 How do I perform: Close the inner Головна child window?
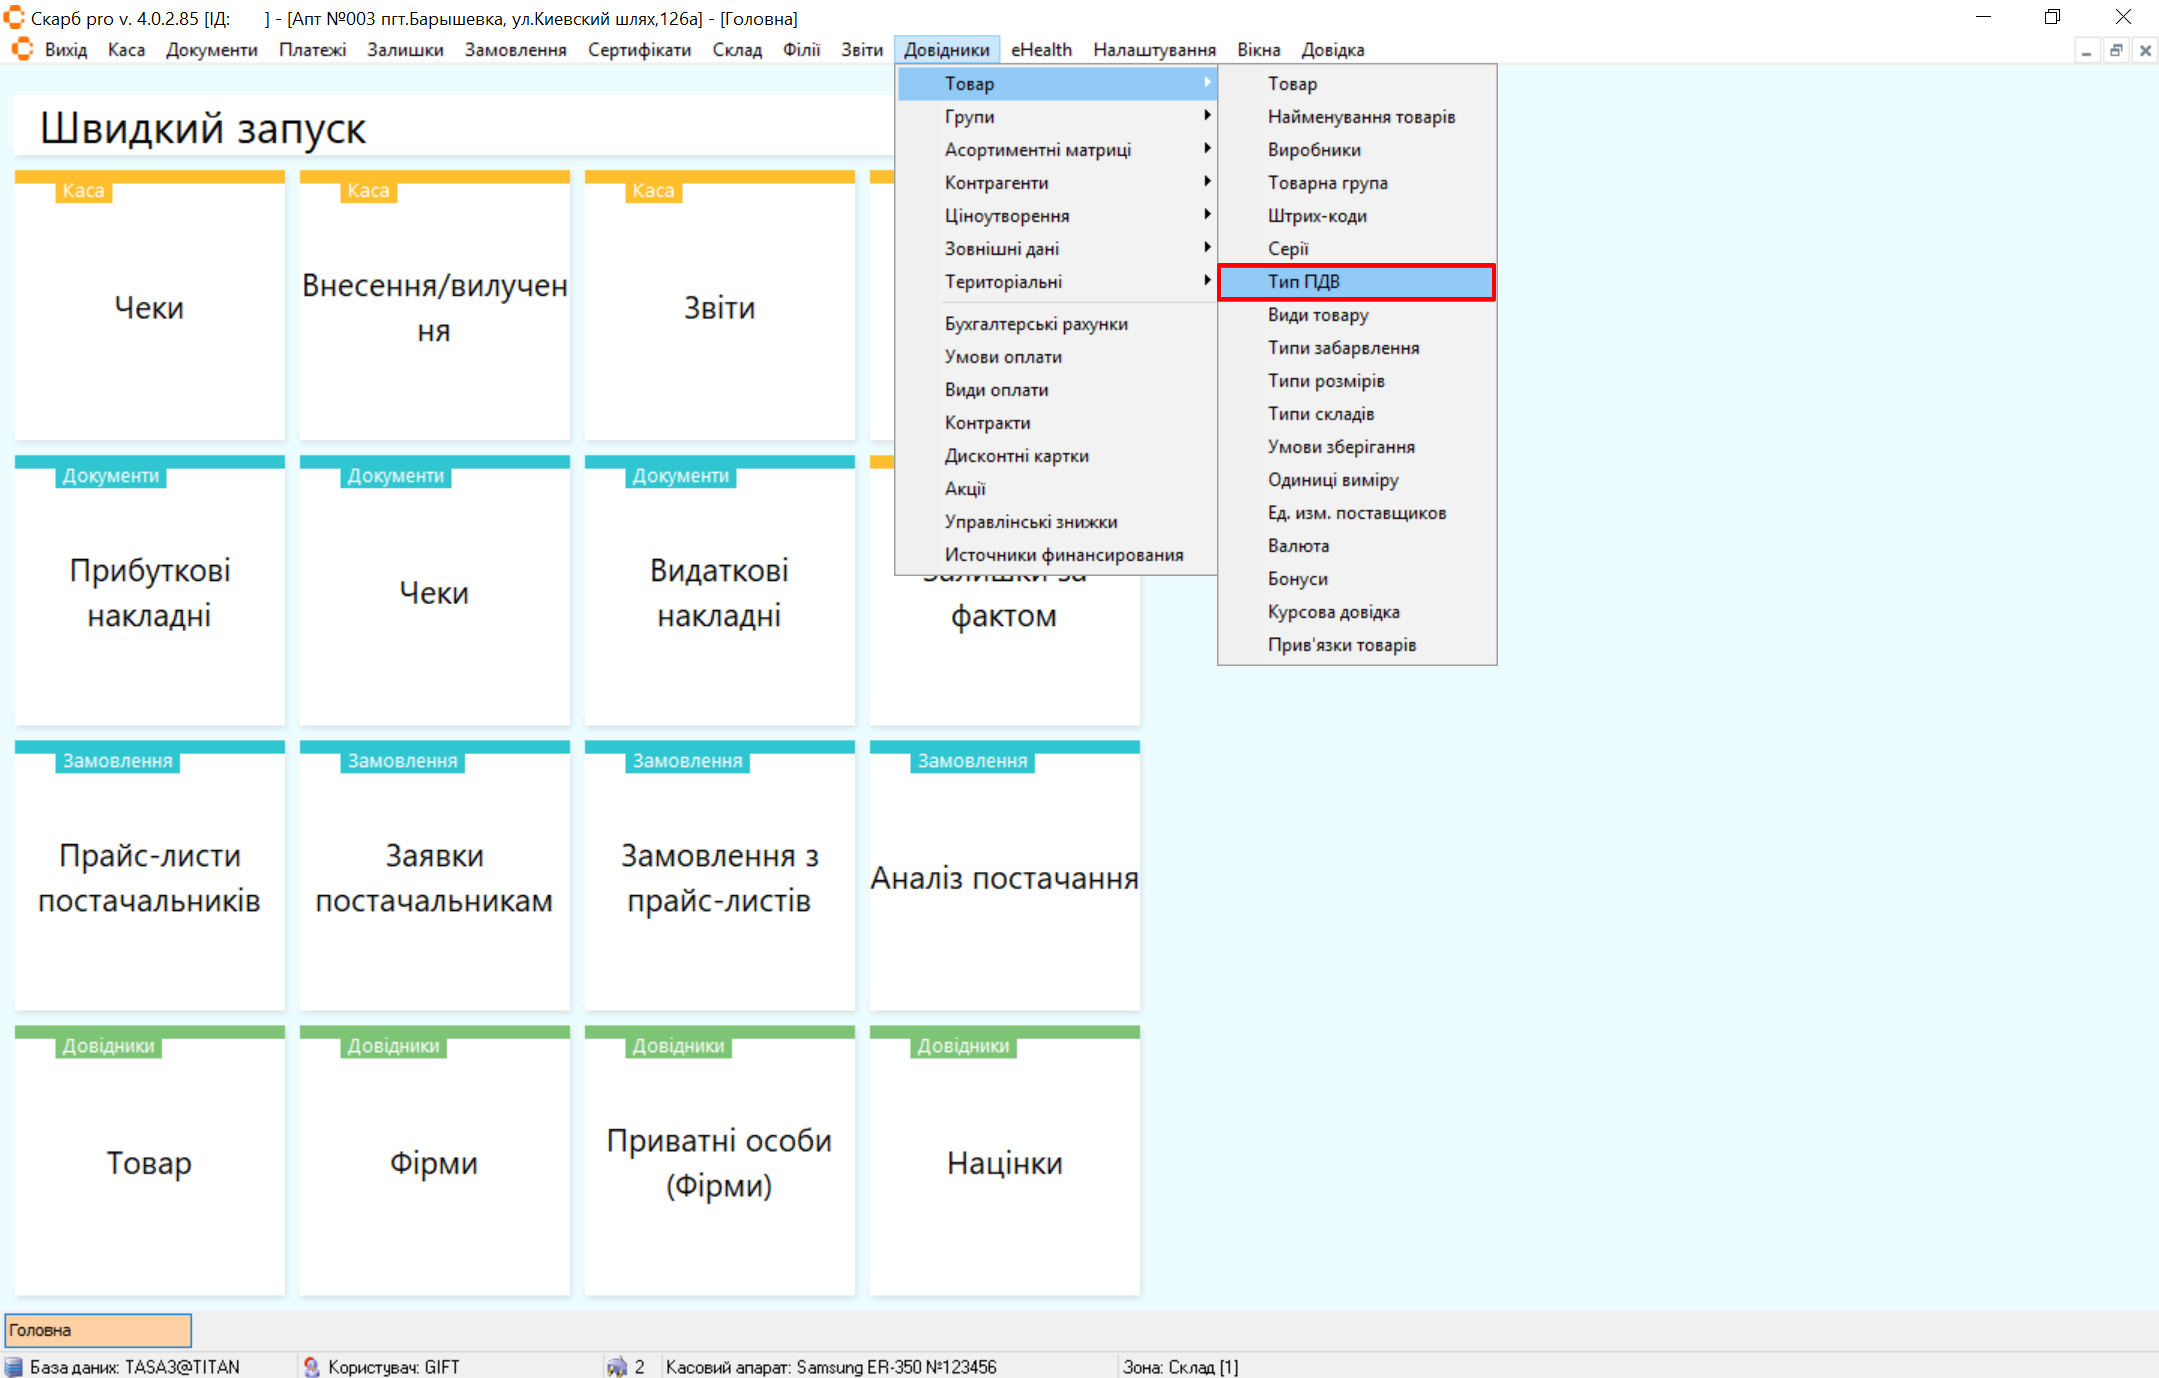(2145, 50)
